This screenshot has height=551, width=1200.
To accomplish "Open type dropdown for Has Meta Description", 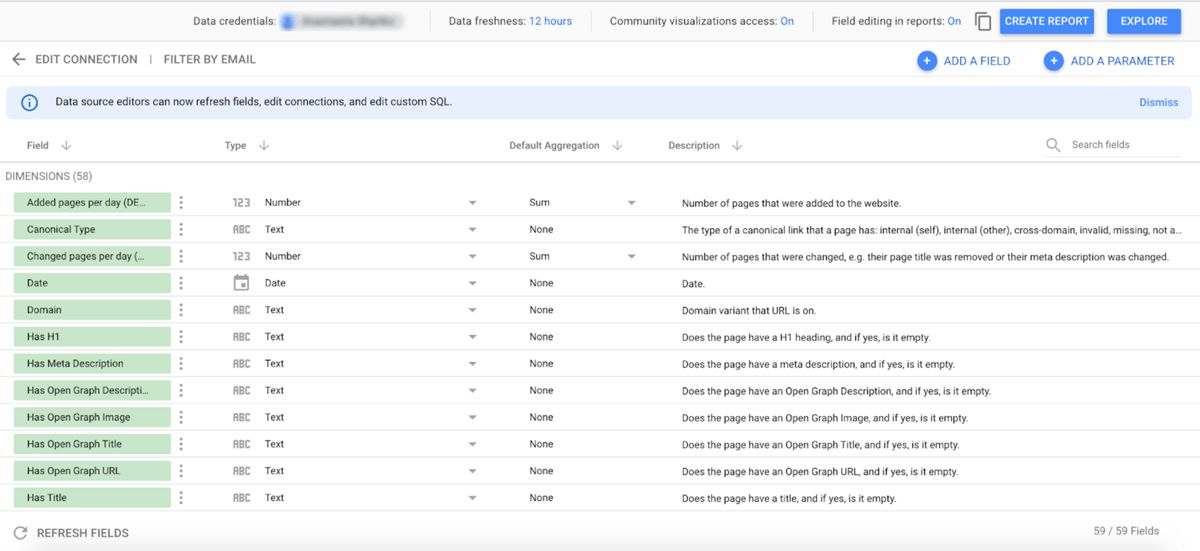I will (472, 364).
